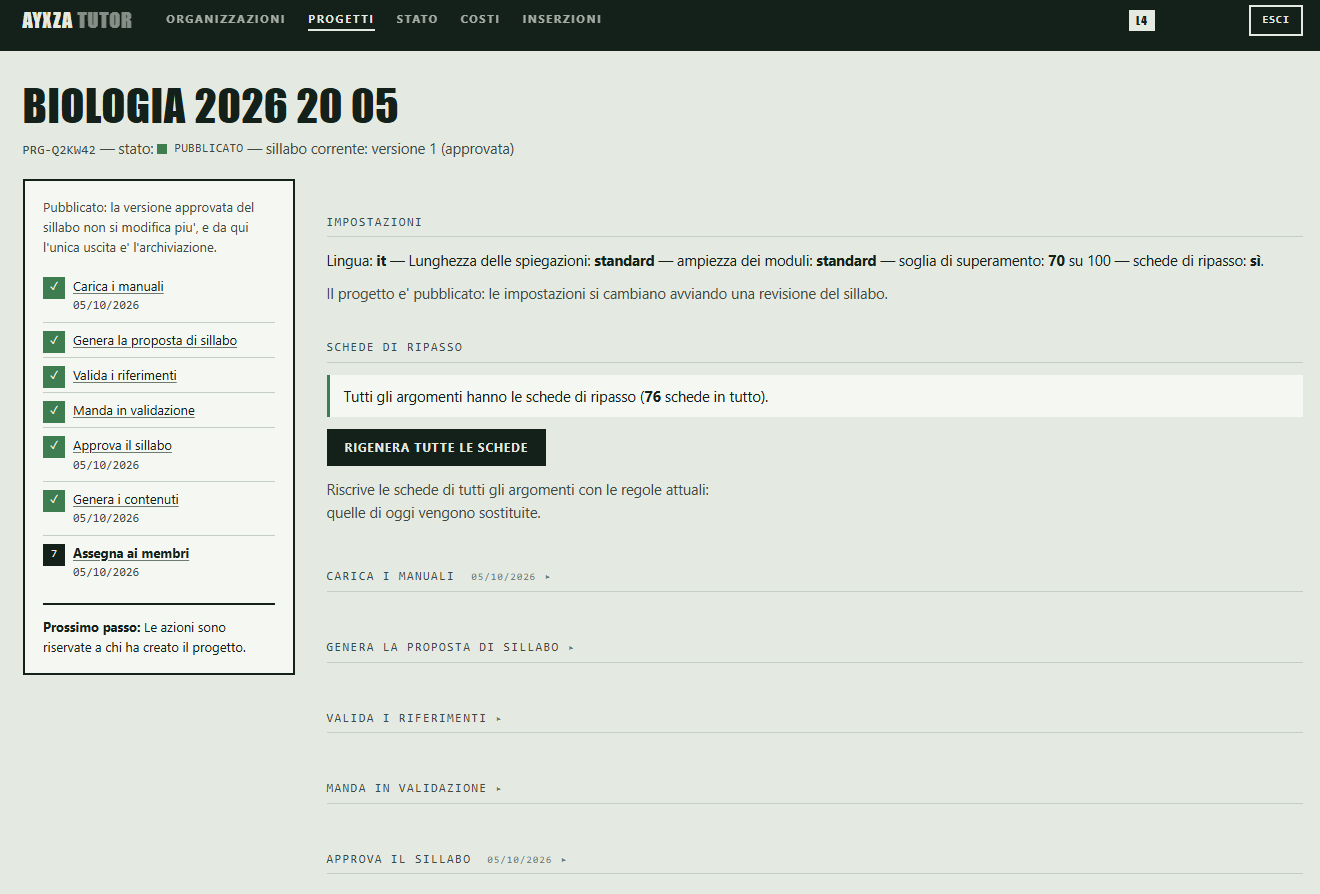This screenshot has width=1320, height=894.
Task: Click the 76 schede in tutto notice
Action: click(x=815, y=396)
